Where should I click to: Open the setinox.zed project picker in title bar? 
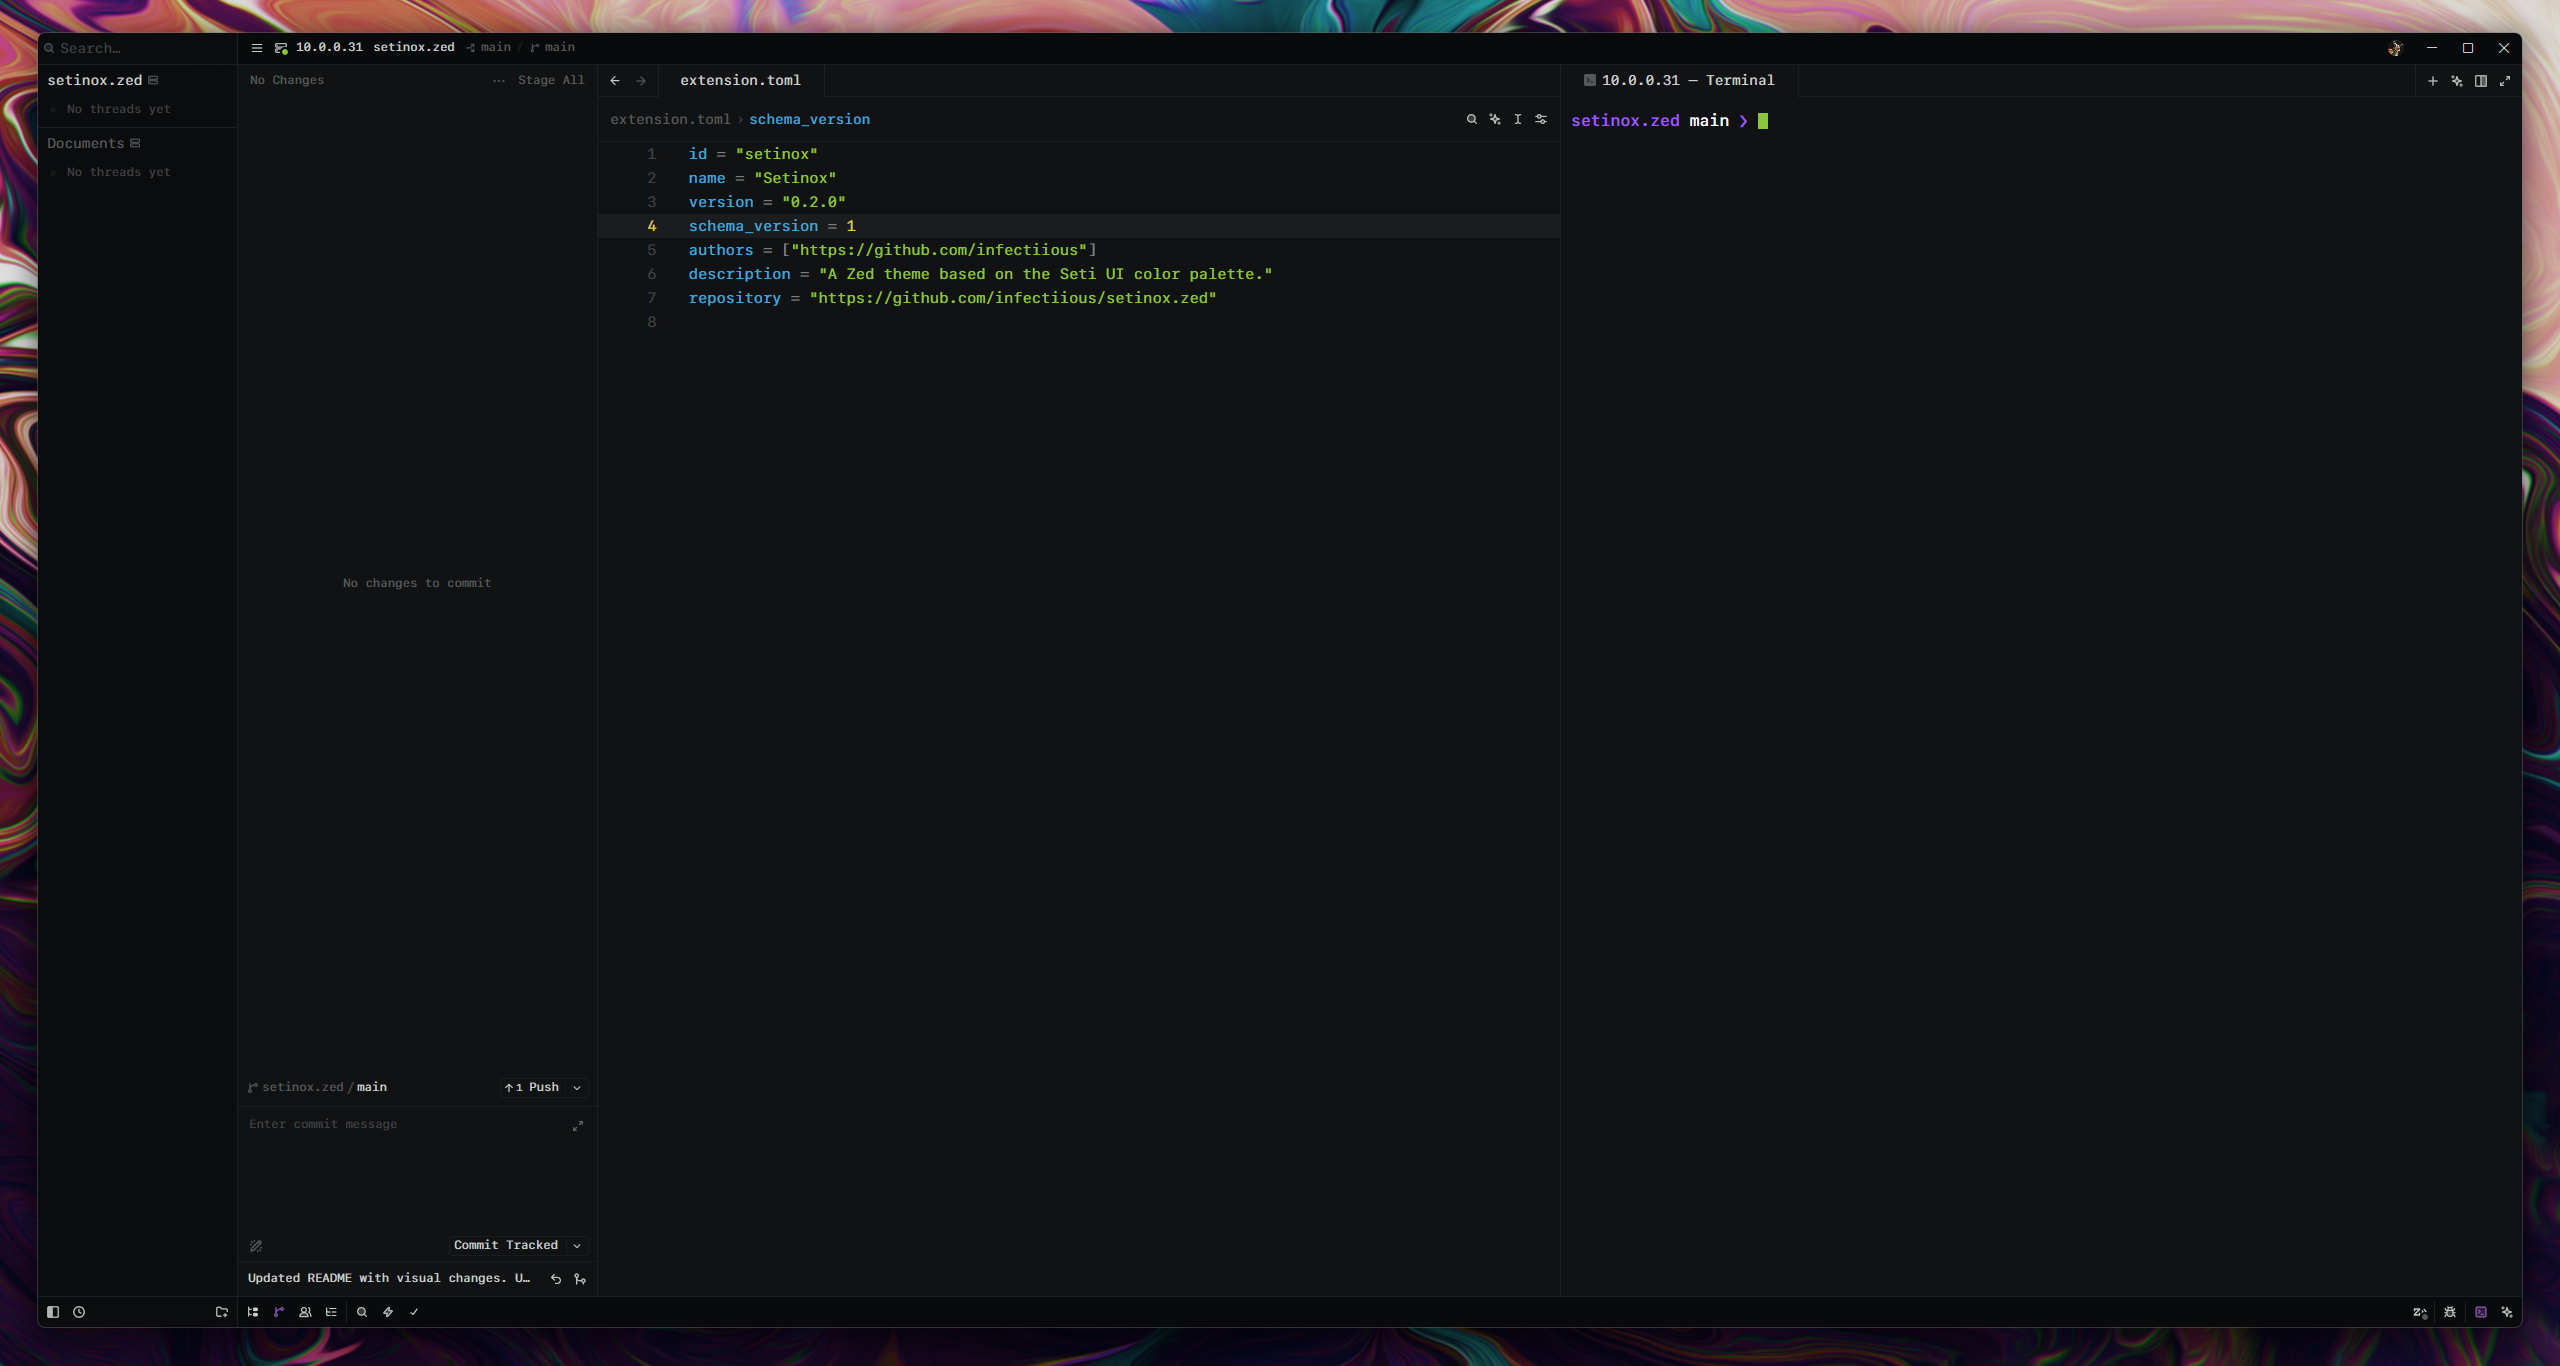click(x=414, y=48)
